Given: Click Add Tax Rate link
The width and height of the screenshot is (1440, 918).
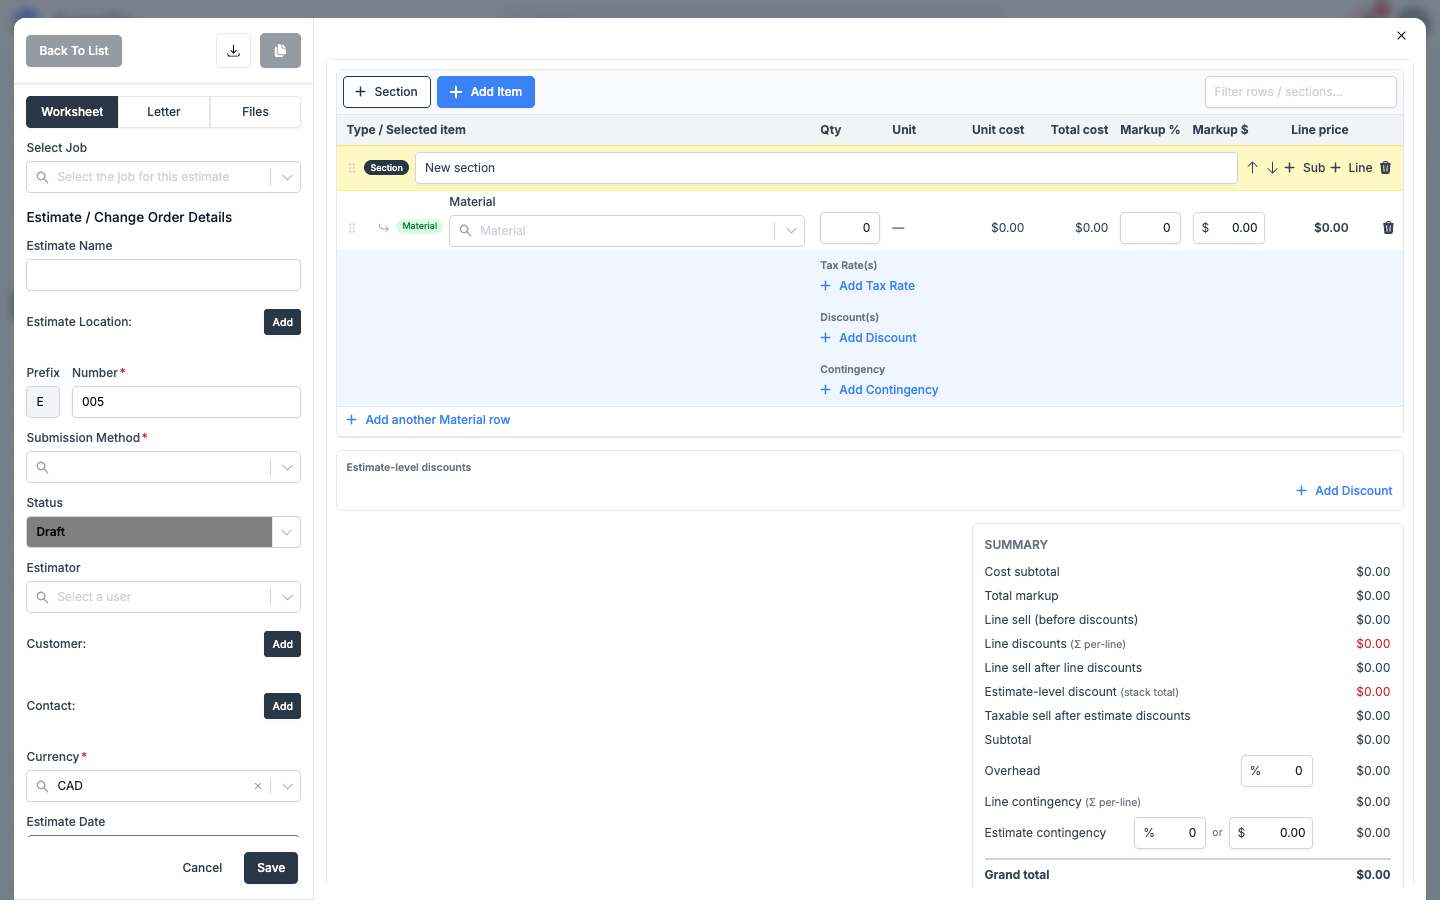Looking at the screenshot, I should tap(868, 286).
